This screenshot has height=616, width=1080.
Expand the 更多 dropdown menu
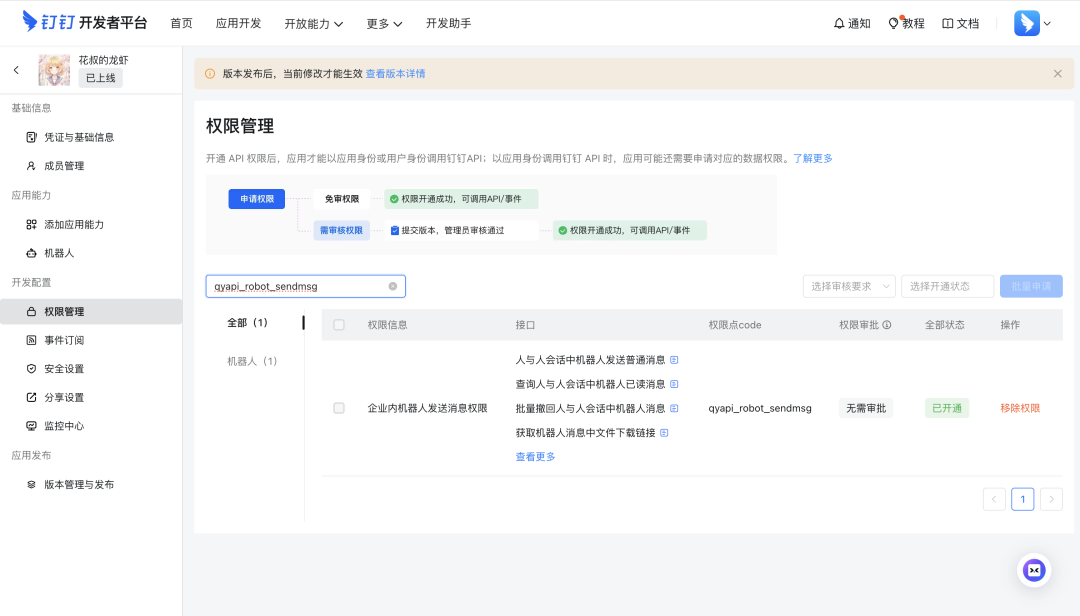pos(384,23)
